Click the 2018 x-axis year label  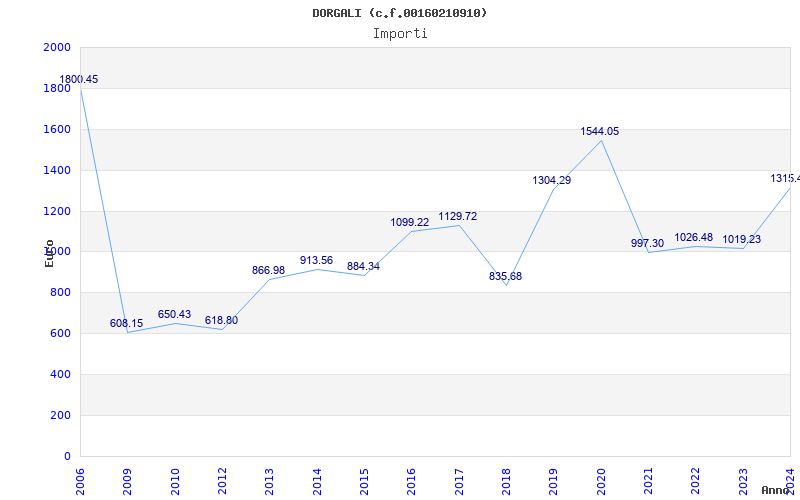coord(506,481)
